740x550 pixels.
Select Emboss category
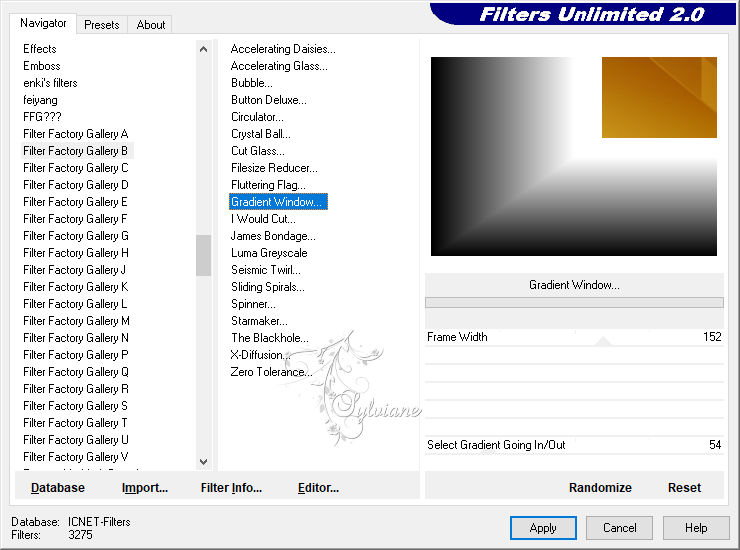pos(42,66)
